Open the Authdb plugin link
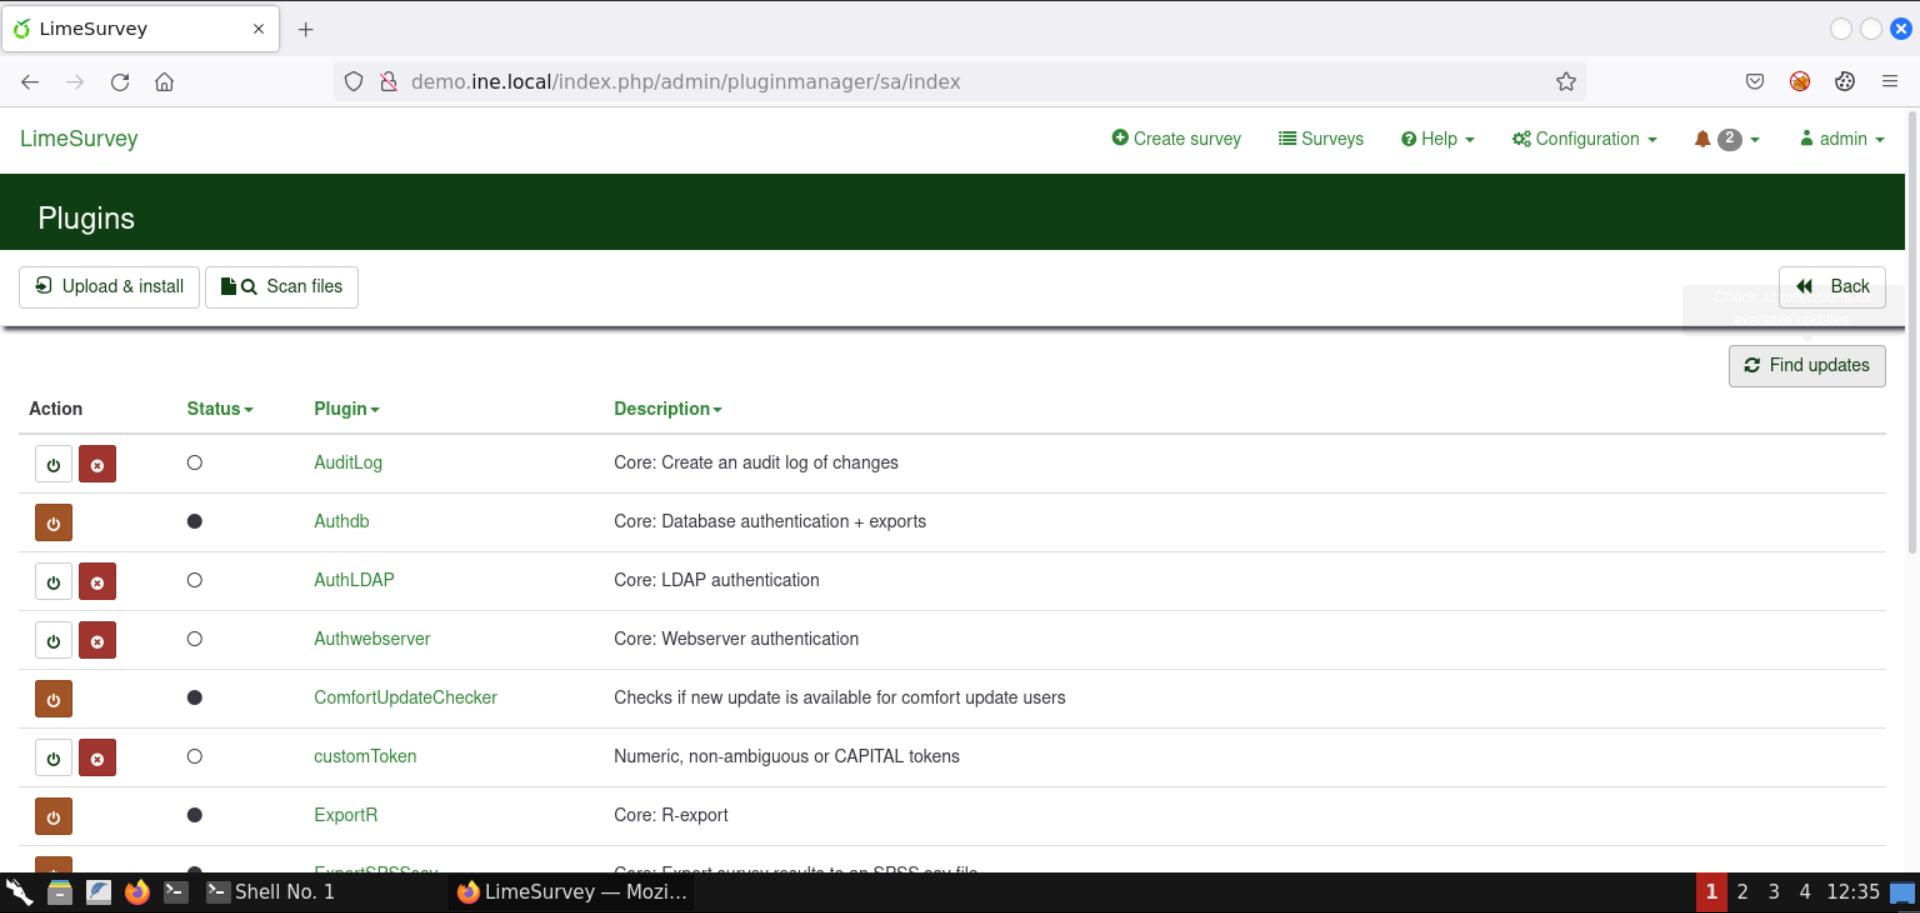Screen dimensions: 1920x913 point(341,521)
